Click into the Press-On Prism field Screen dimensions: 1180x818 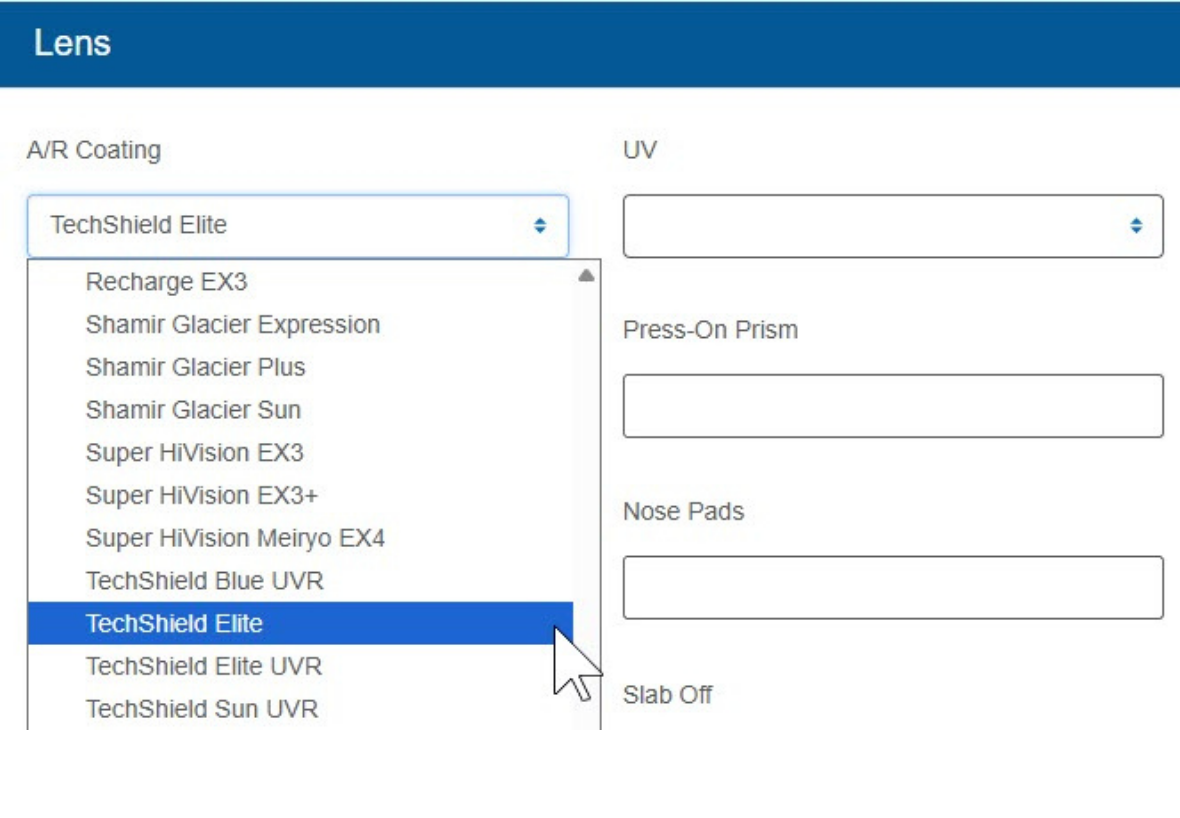(x=892, y=406)
